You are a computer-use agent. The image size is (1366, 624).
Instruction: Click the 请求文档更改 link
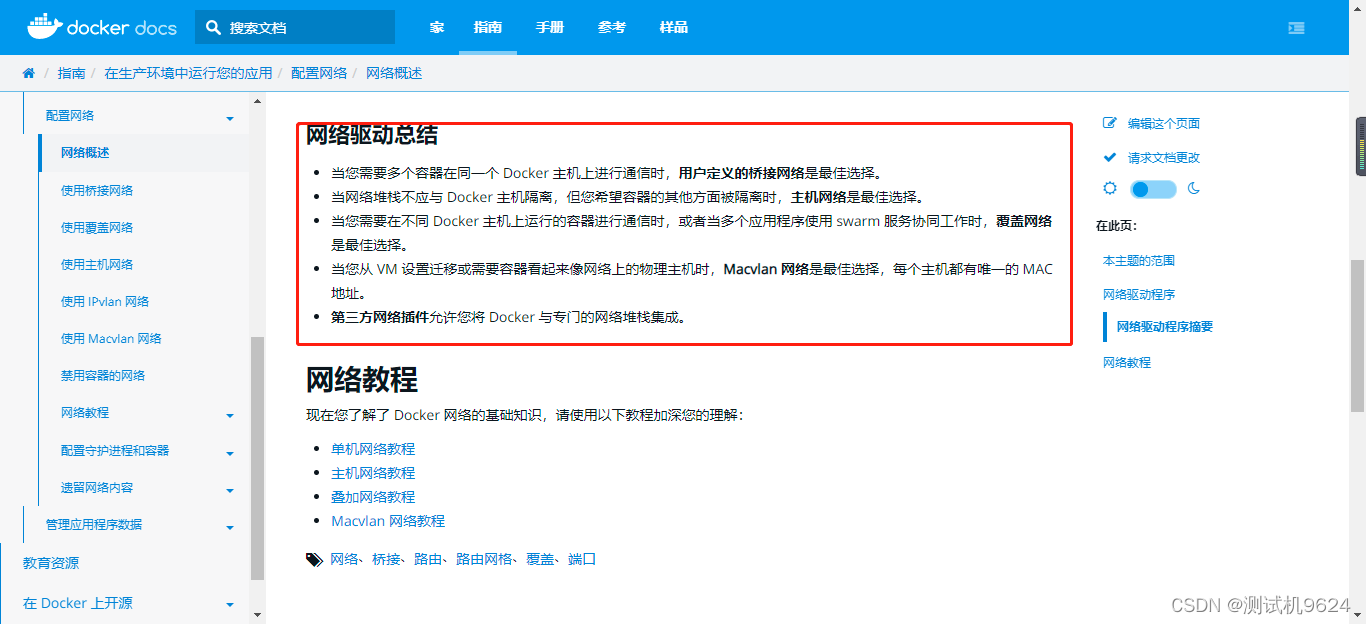1164,157
